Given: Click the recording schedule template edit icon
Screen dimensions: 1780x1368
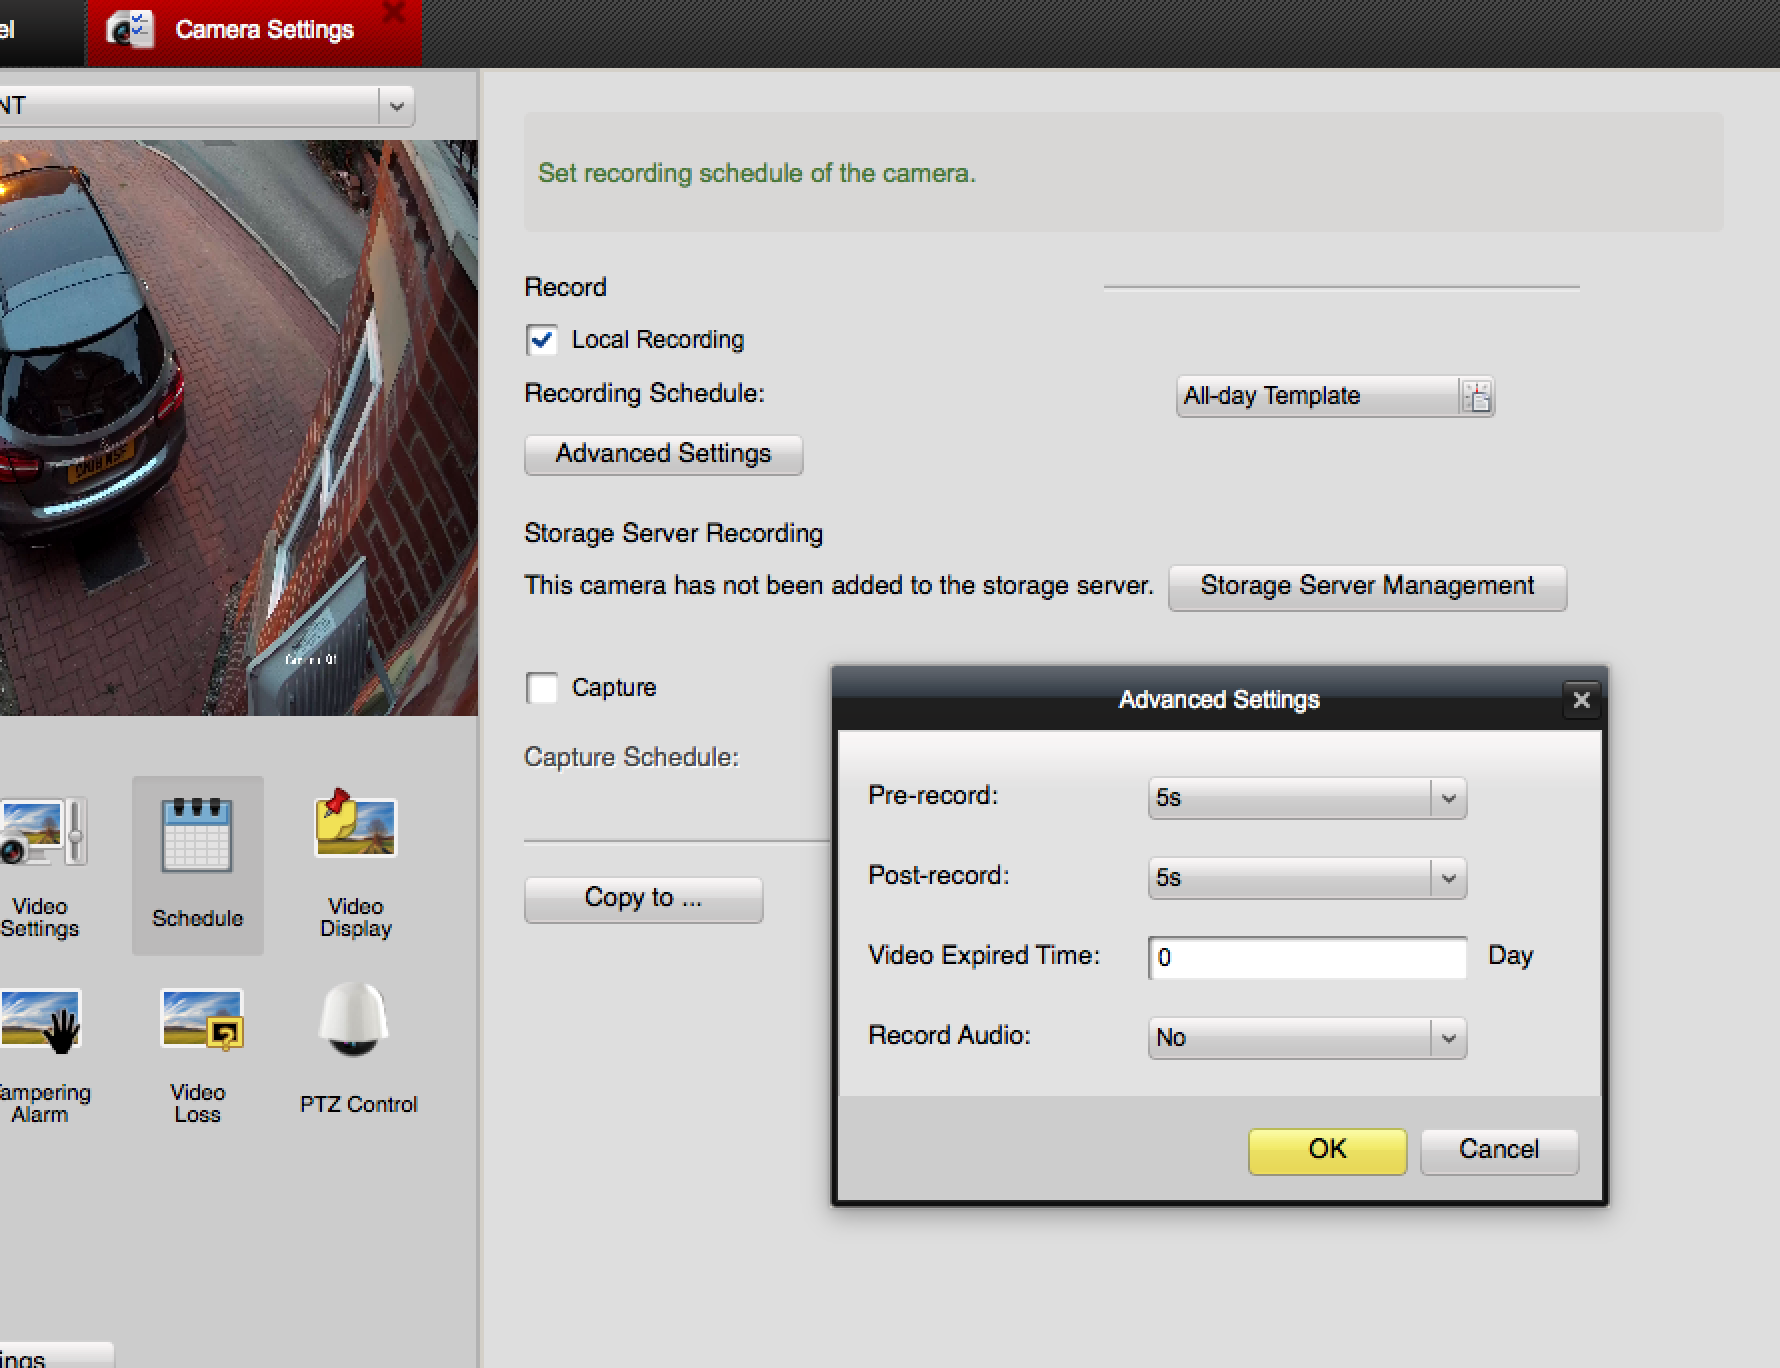Looking at the screenshot, I should 1477,397.
